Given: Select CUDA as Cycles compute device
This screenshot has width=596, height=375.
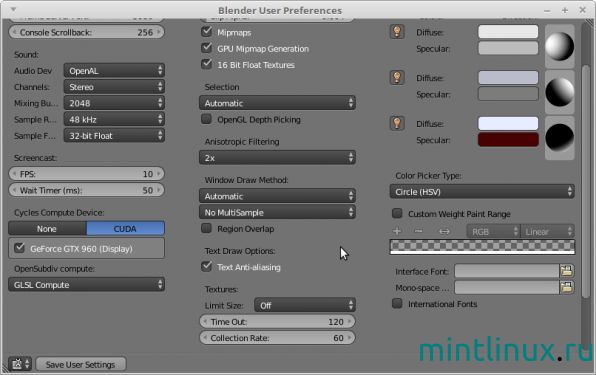Looking at the screenshot, I should pyautogui.click(x=125, y=229).
